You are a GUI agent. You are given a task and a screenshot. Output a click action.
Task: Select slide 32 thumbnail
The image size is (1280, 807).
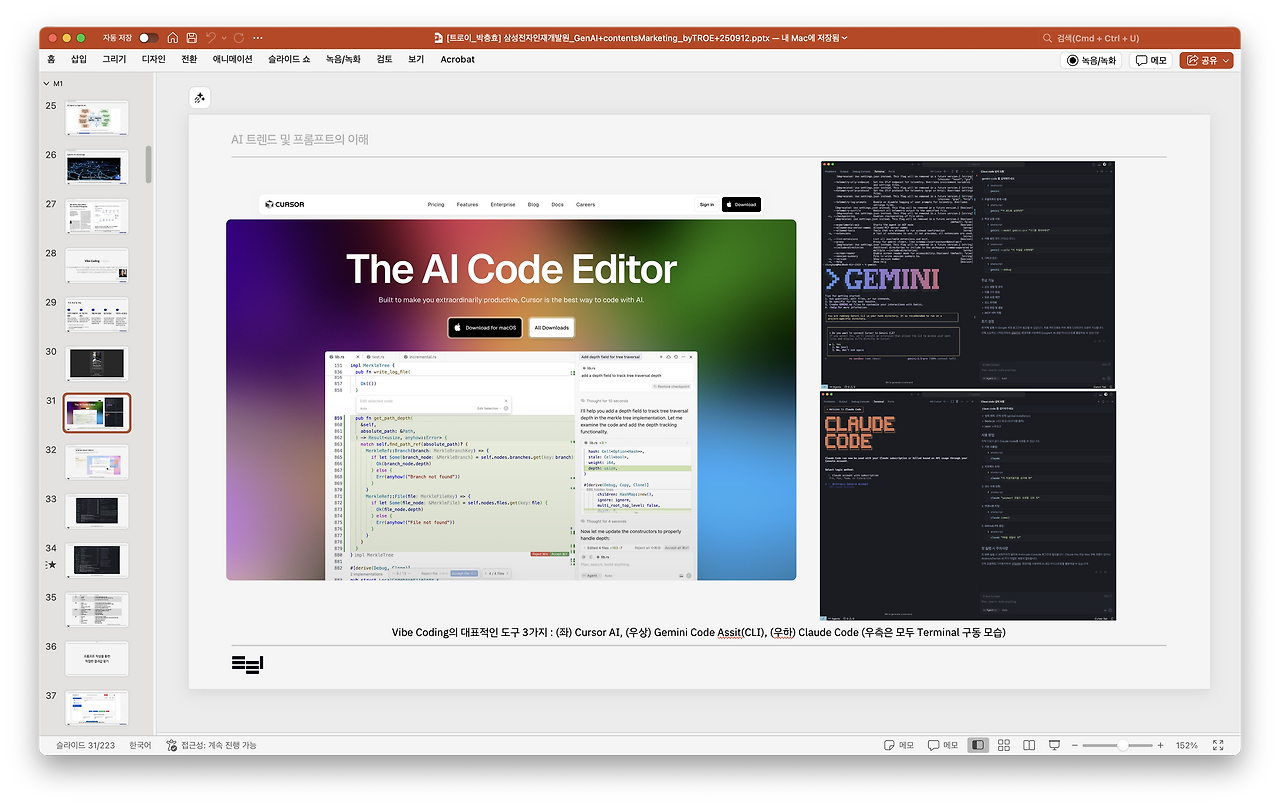click(x=97, y=462)
